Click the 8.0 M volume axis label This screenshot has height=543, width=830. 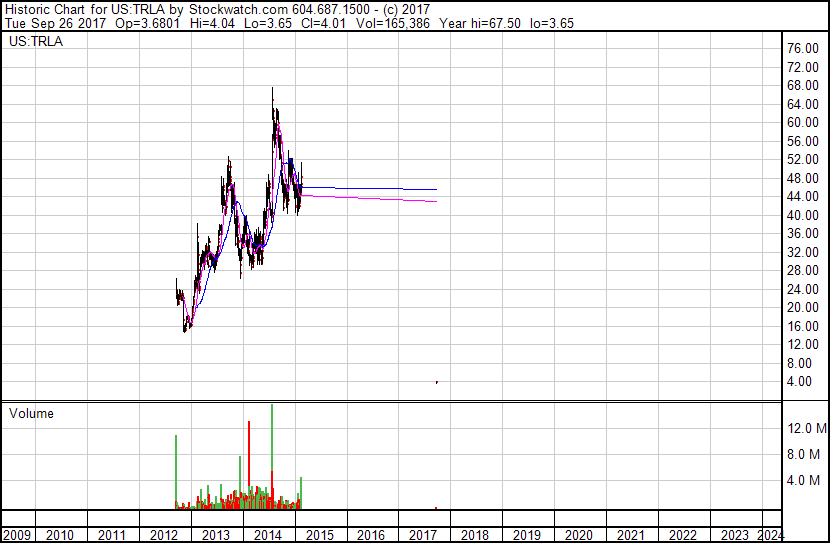point(802,454)
